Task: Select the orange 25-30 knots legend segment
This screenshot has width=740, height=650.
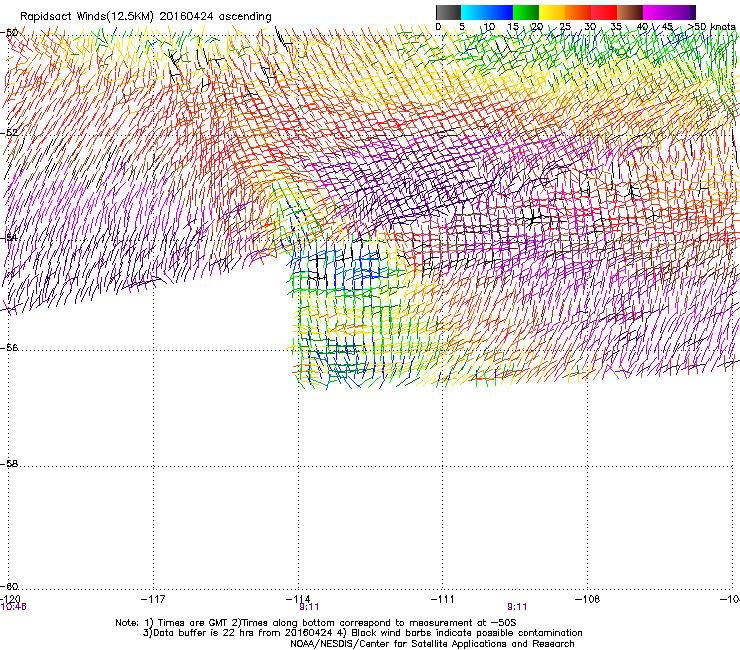Action: pyautogui.click(x=578, y=12)
